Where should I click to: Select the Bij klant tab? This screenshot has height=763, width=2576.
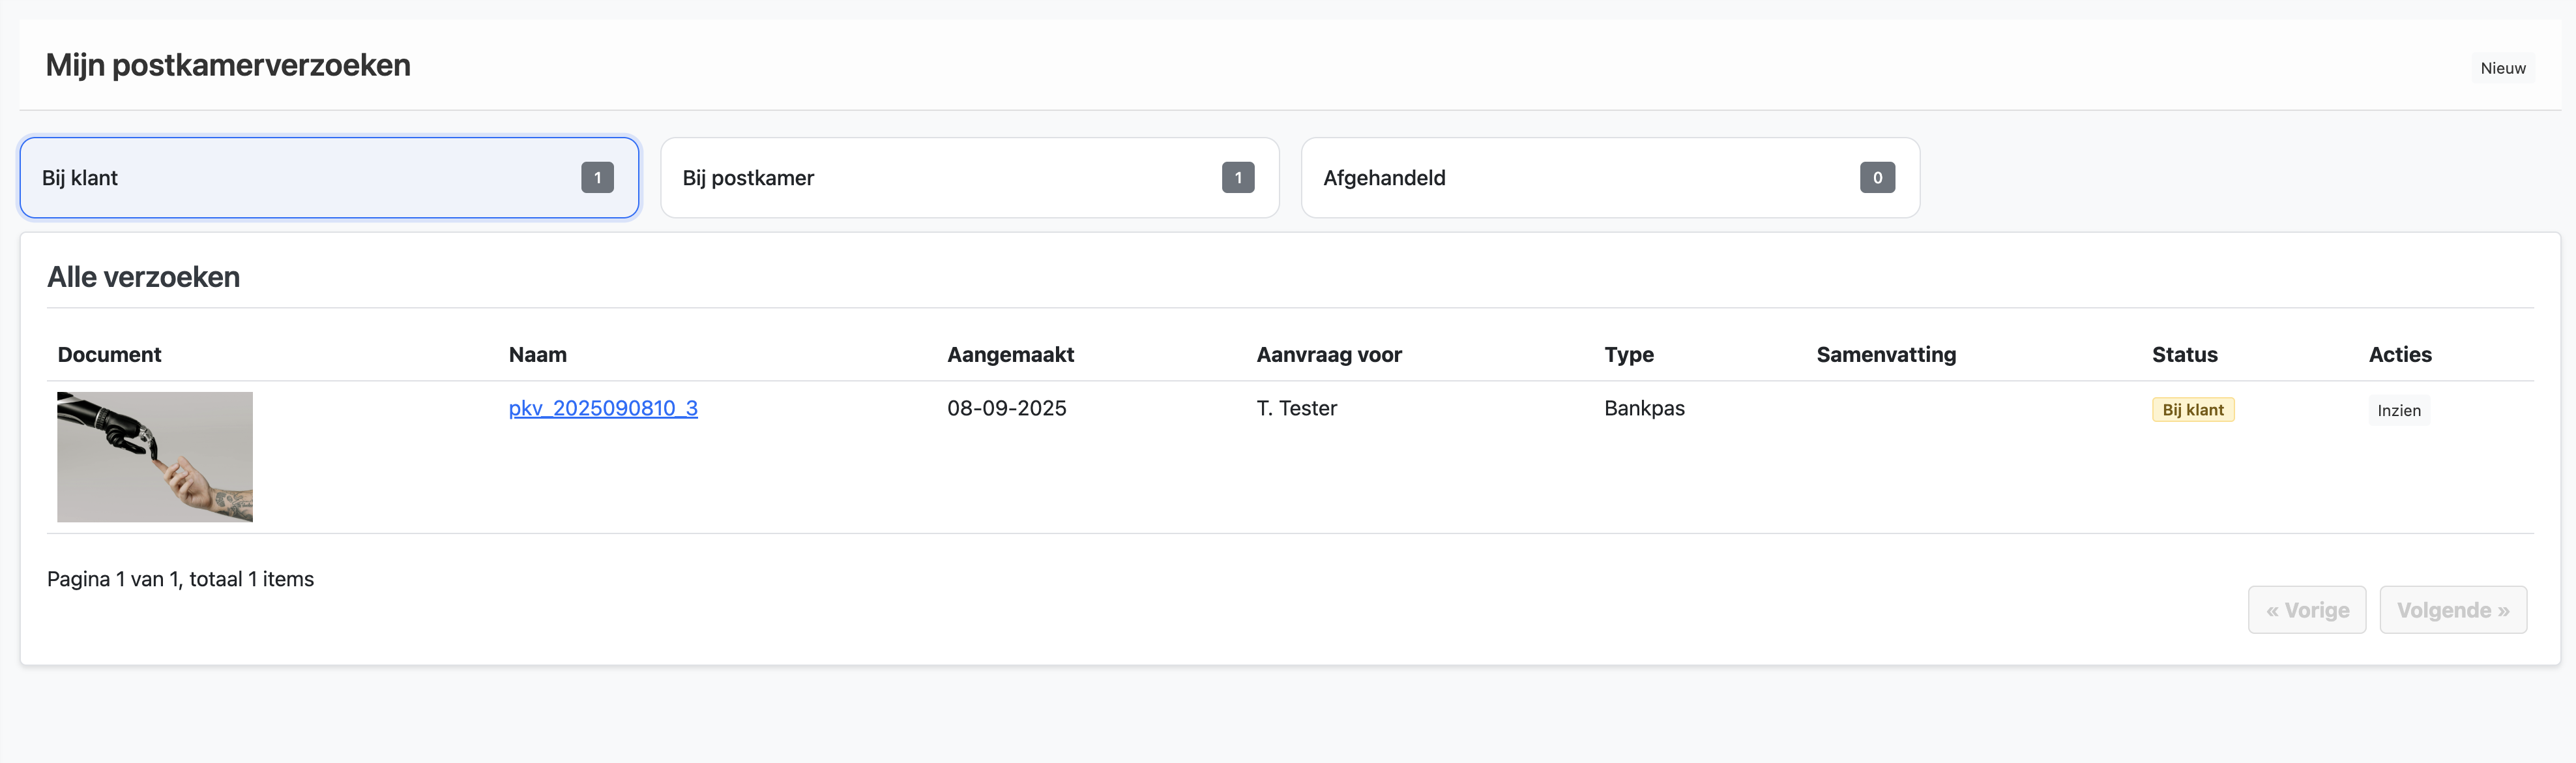pyautogui.click(x=329, y=178)
